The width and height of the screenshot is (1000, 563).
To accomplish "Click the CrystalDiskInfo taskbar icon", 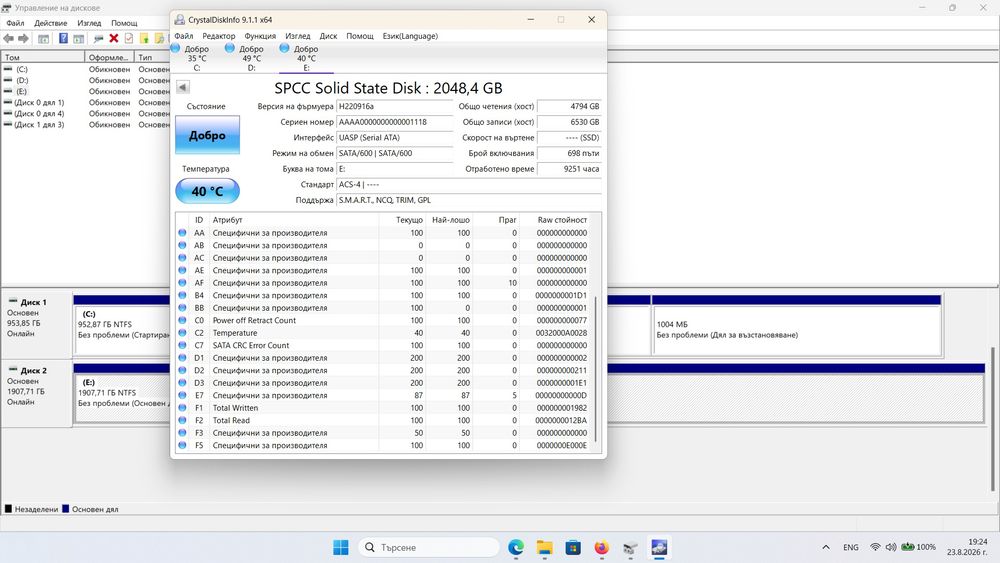I will (659, 547).
